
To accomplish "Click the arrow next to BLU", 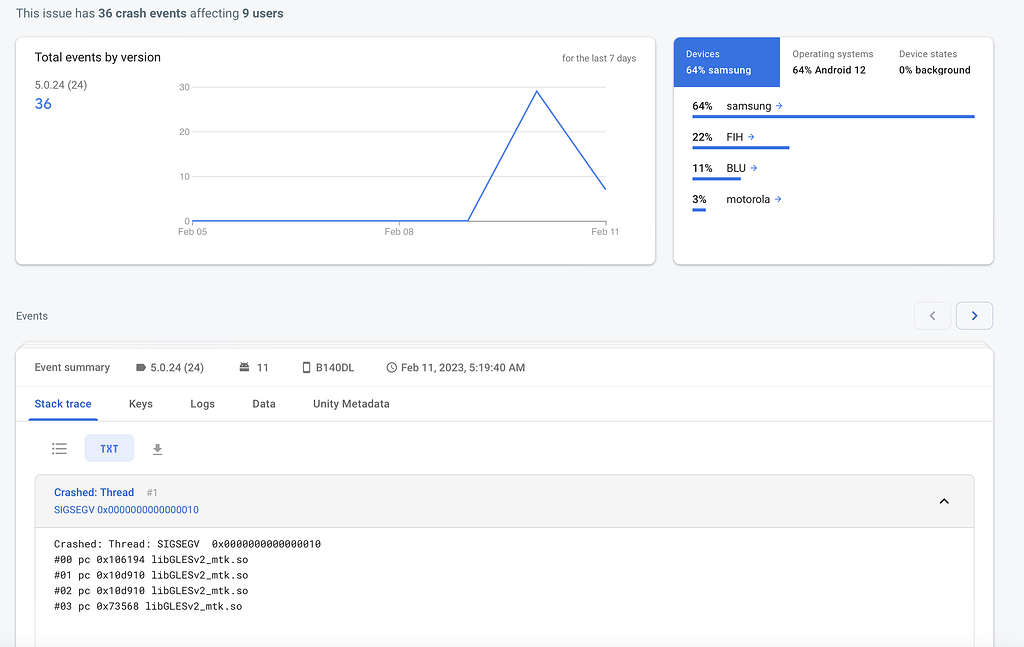I will 753,168.
